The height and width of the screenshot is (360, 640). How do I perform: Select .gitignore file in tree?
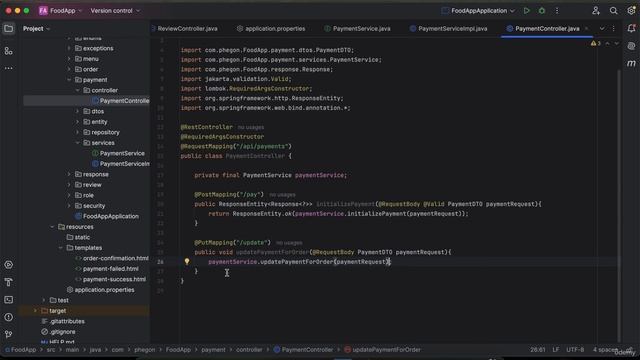62,332
